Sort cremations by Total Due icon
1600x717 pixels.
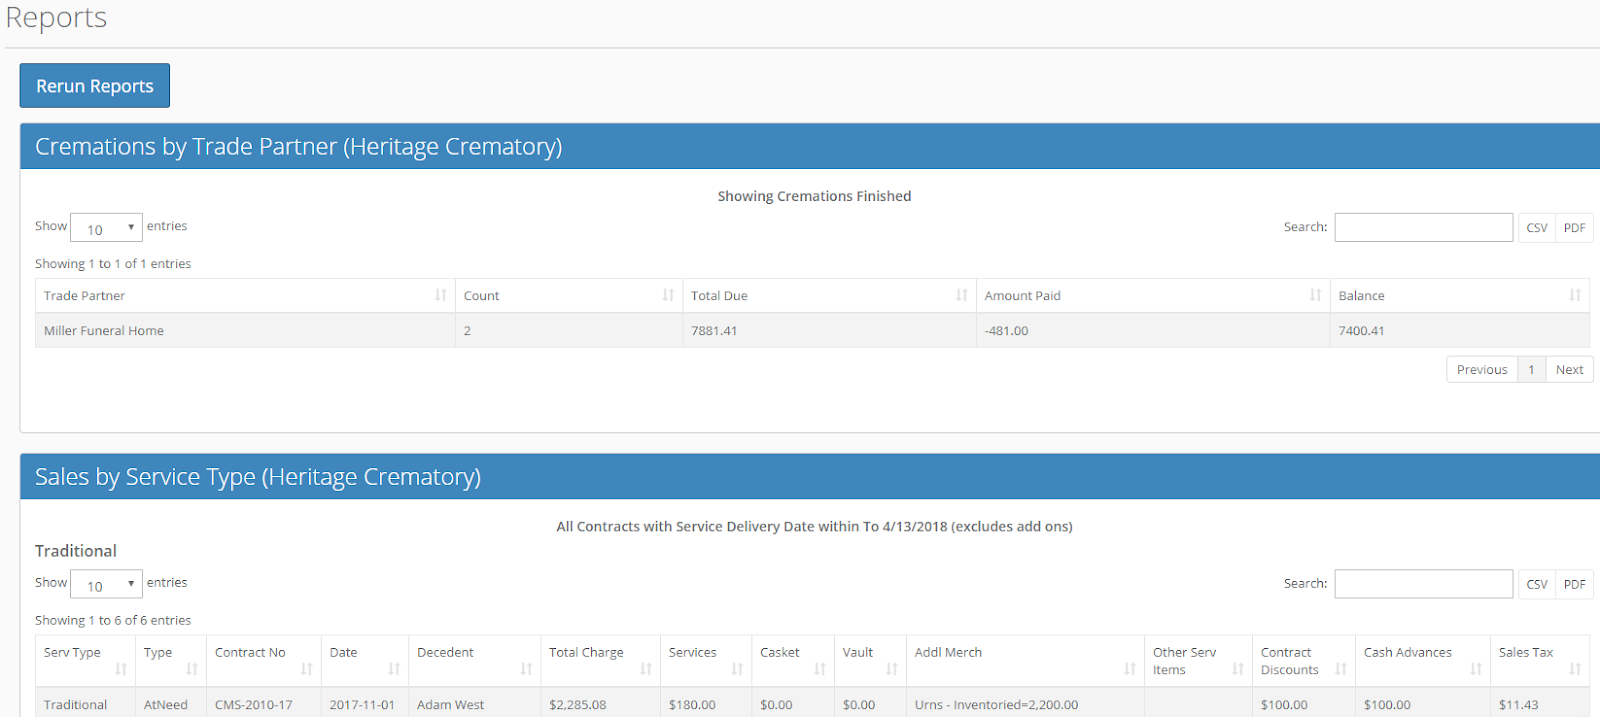coord(961,295)
